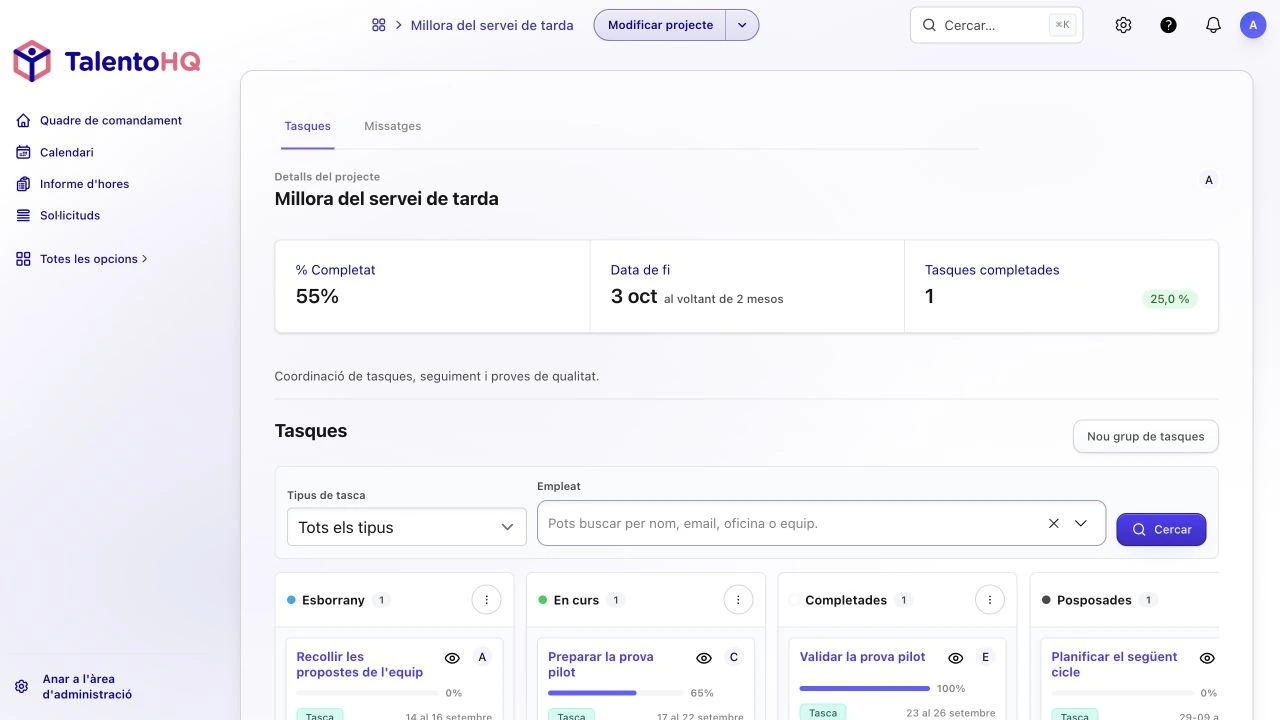Clear the Empleat field with X icon

click(x=1053, y=523)
